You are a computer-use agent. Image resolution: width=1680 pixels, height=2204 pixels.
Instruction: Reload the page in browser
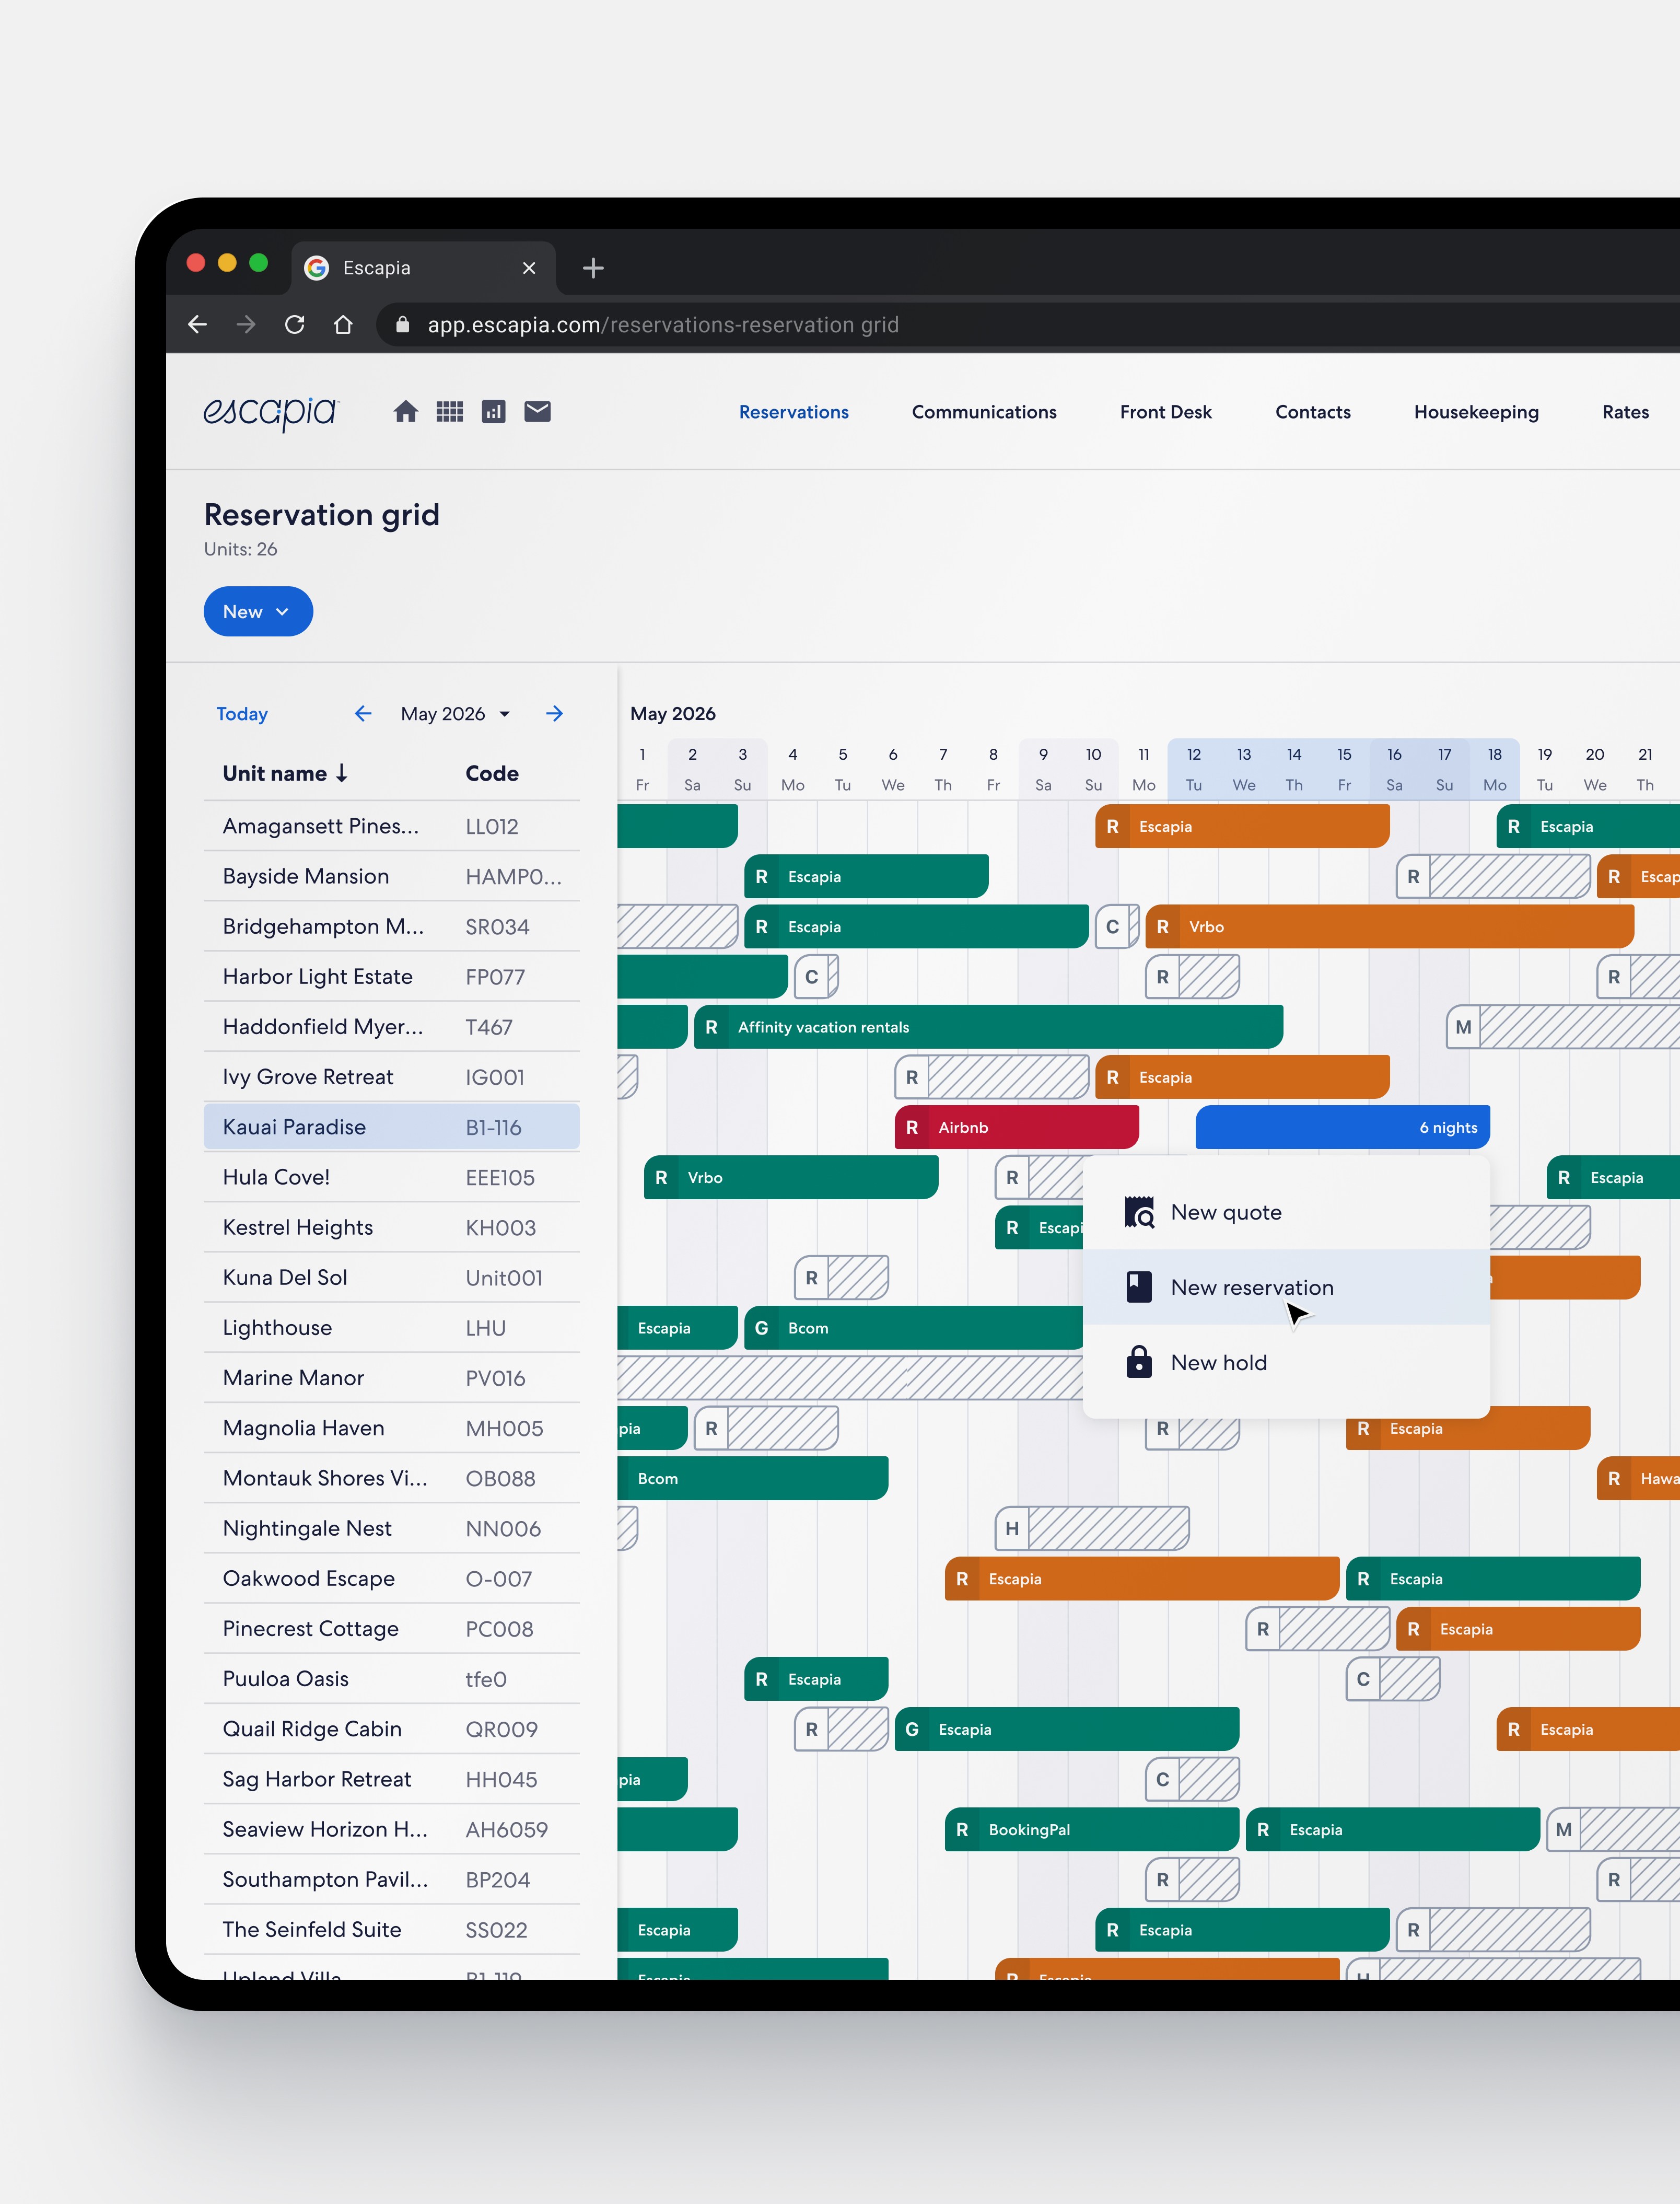coord(294,325)
